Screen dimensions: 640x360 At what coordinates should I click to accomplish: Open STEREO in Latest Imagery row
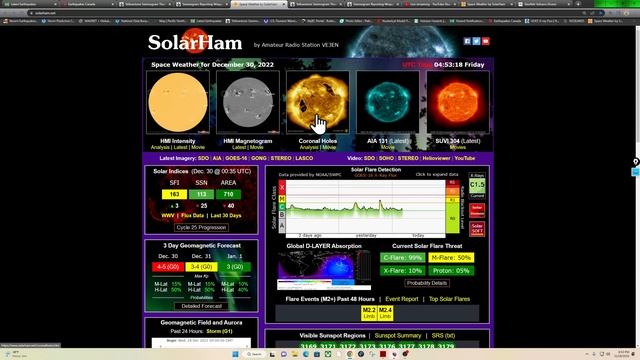(x=281, y=158)
